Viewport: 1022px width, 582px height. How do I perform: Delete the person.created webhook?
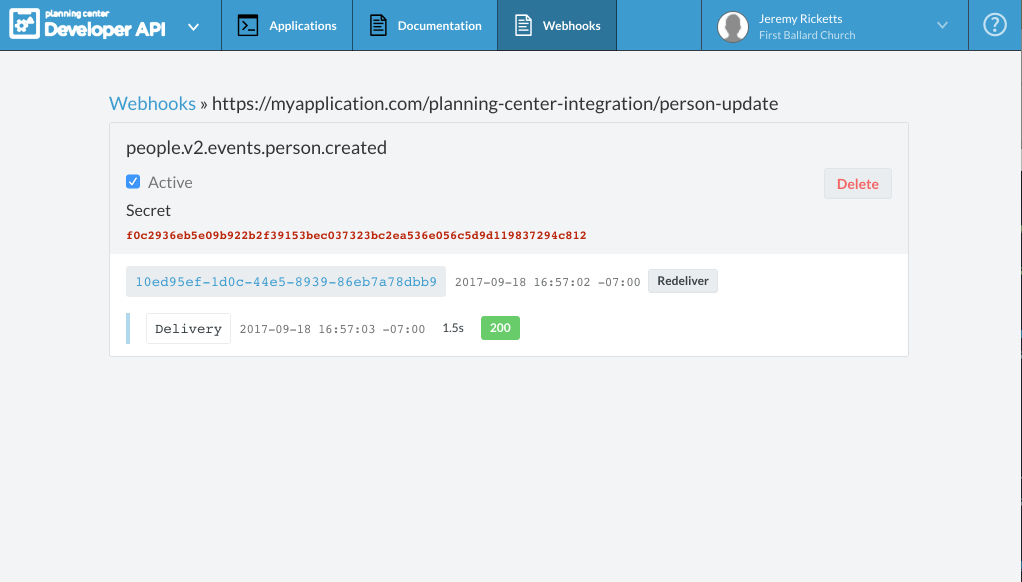[x=857, y=184]
